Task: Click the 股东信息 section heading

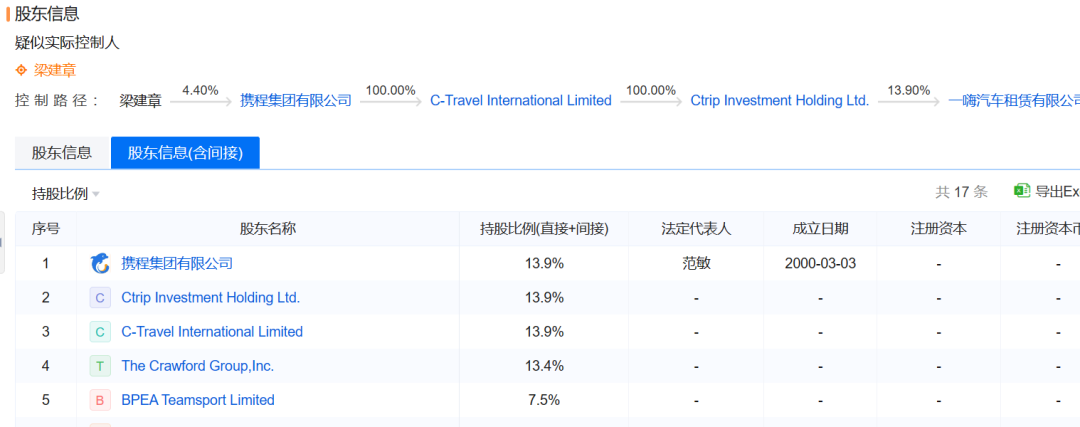Action: coord(47,13)
